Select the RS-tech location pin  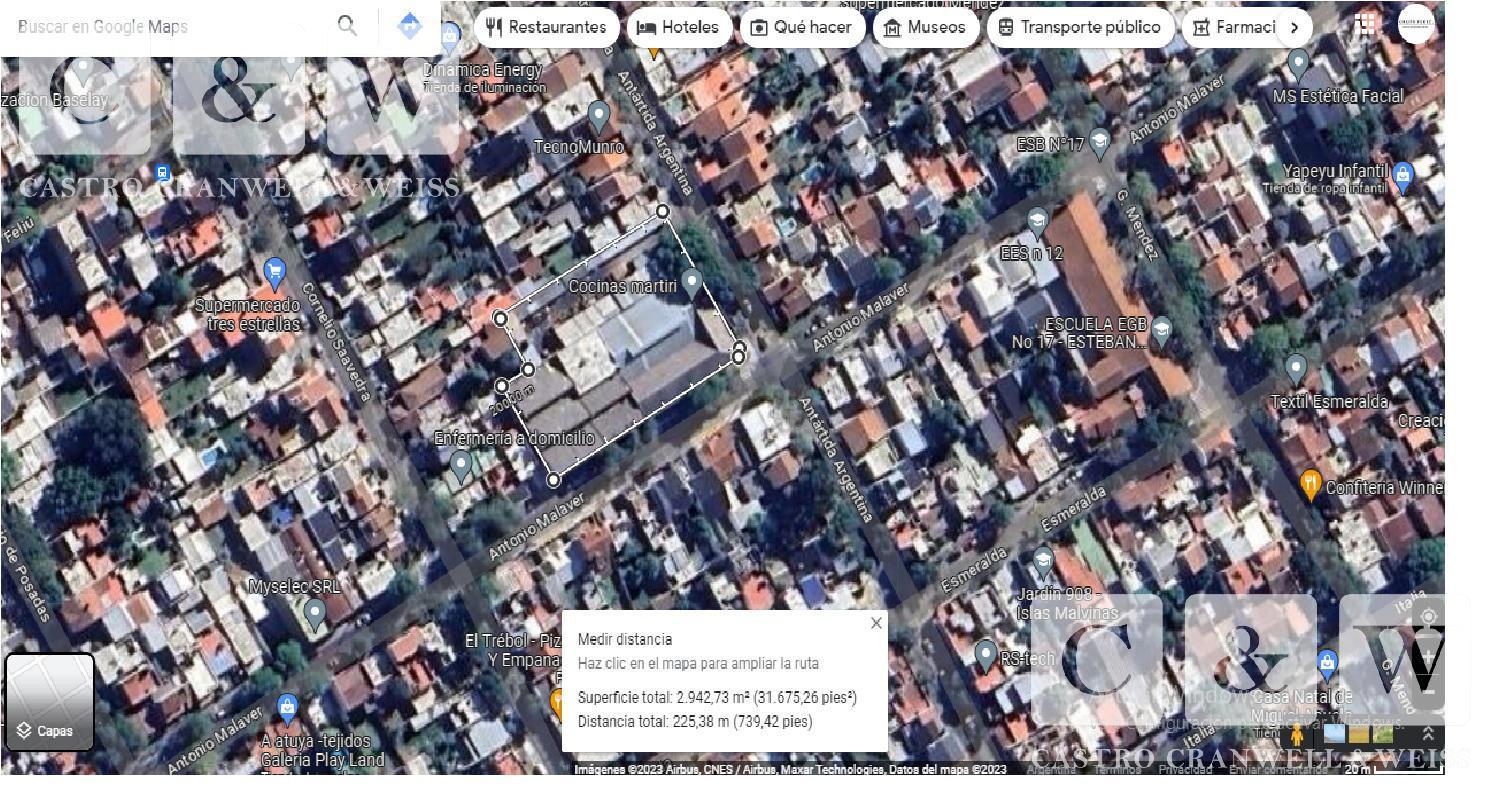pos(985,656)
